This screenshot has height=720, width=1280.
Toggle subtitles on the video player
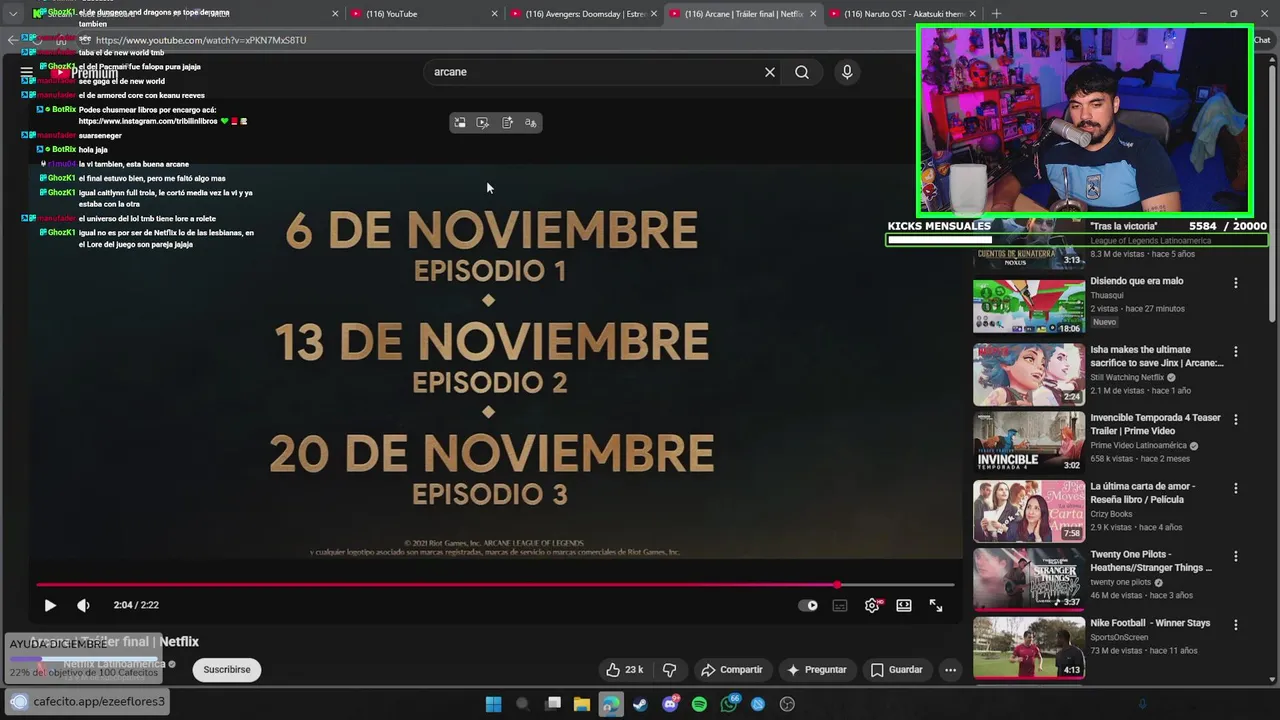(x=840, y=605)
